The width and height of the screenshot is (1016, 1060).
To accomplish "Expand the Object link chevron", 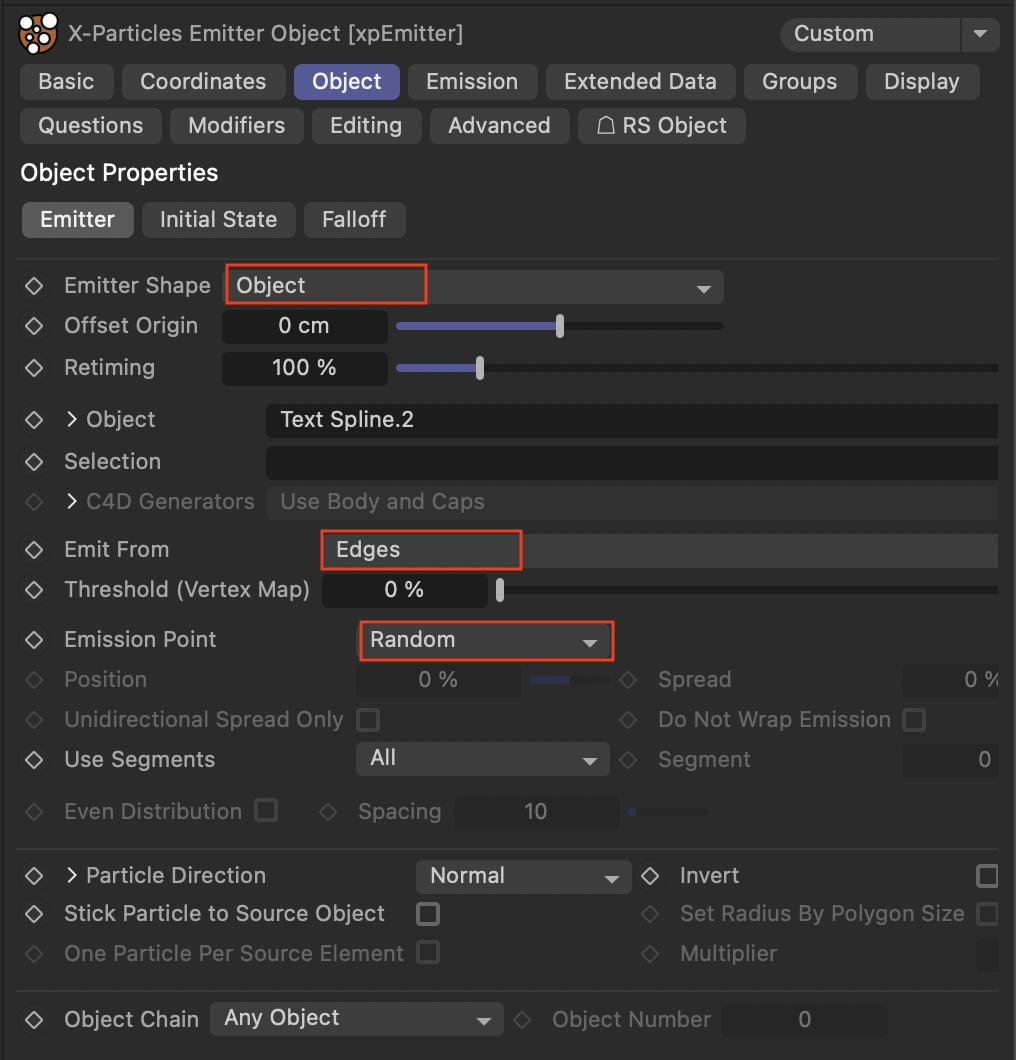I will 72,420.
